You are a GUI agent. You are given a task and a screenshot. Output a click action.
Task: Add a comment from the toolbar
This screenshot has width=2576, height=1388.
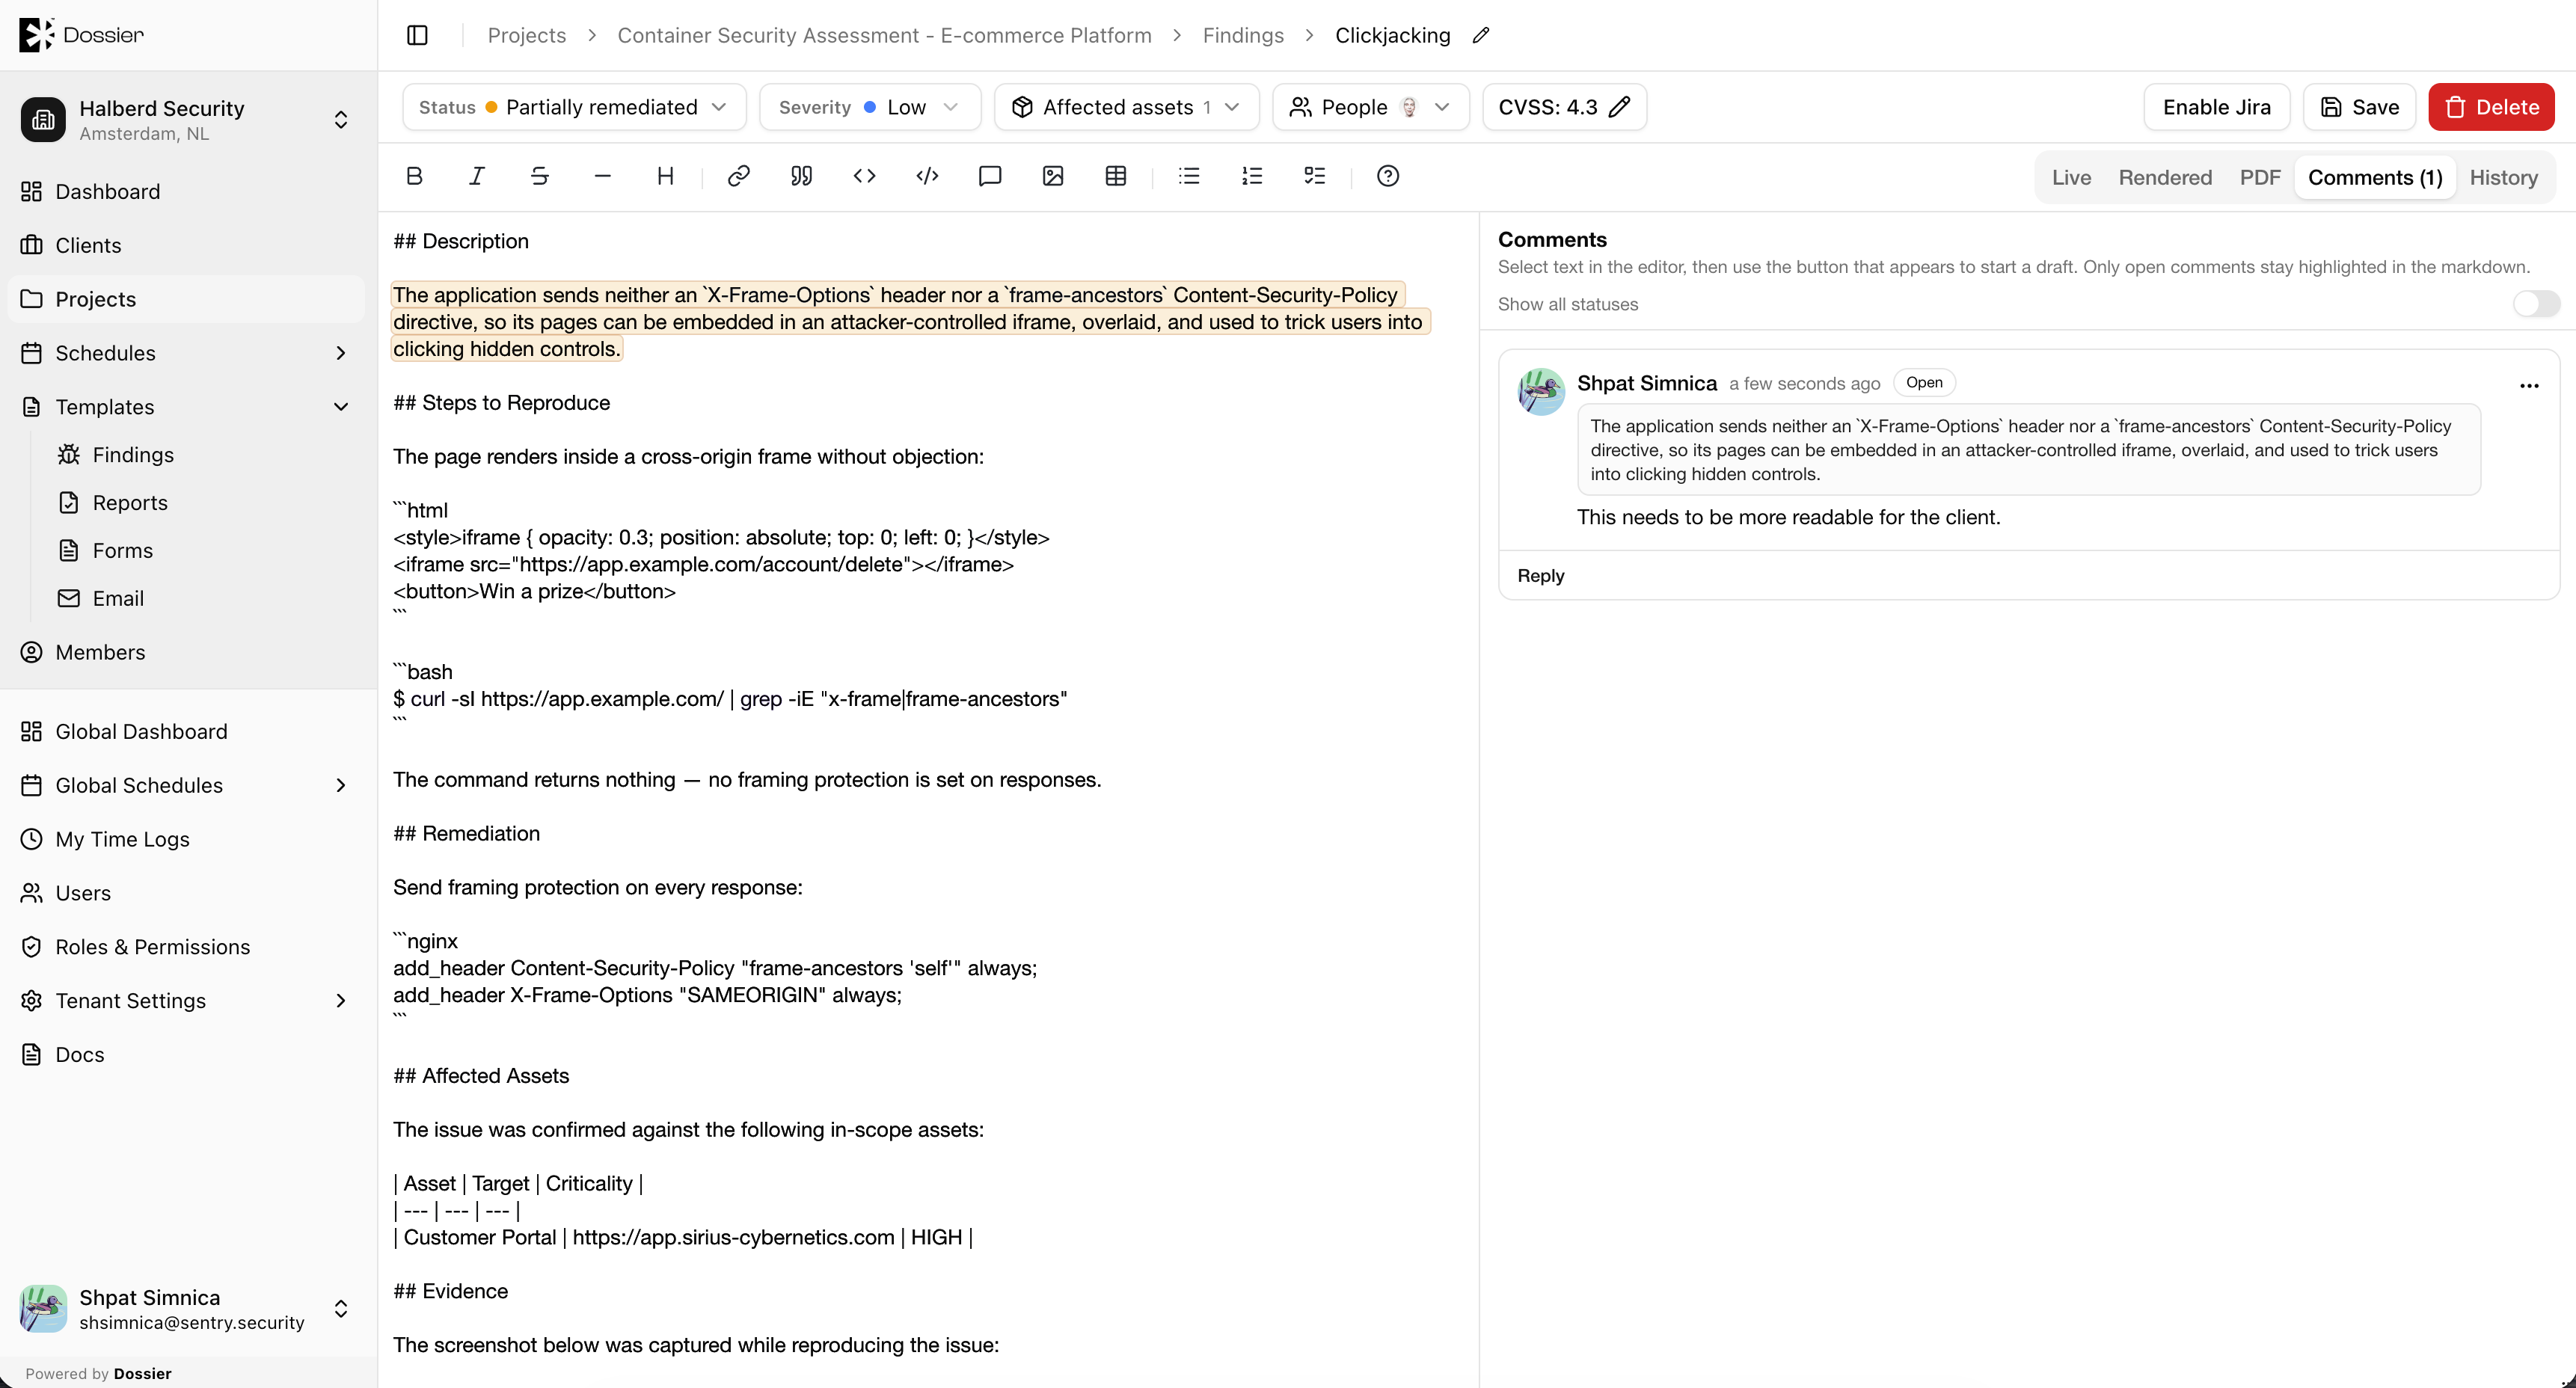(x=990, y=176)
